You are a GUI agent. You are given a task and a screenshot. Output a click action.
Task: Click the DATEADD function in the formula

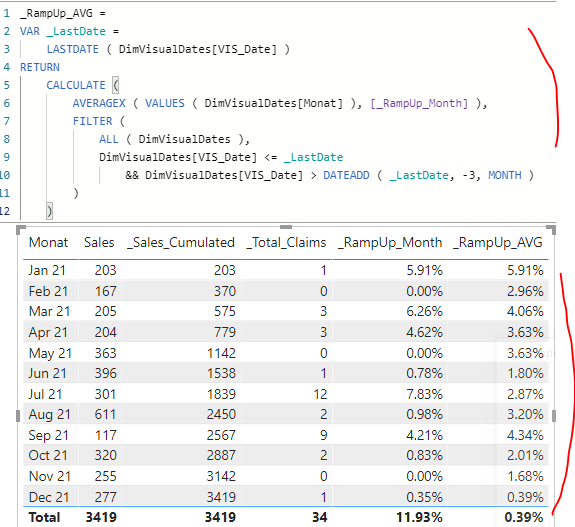pos(346,175)
